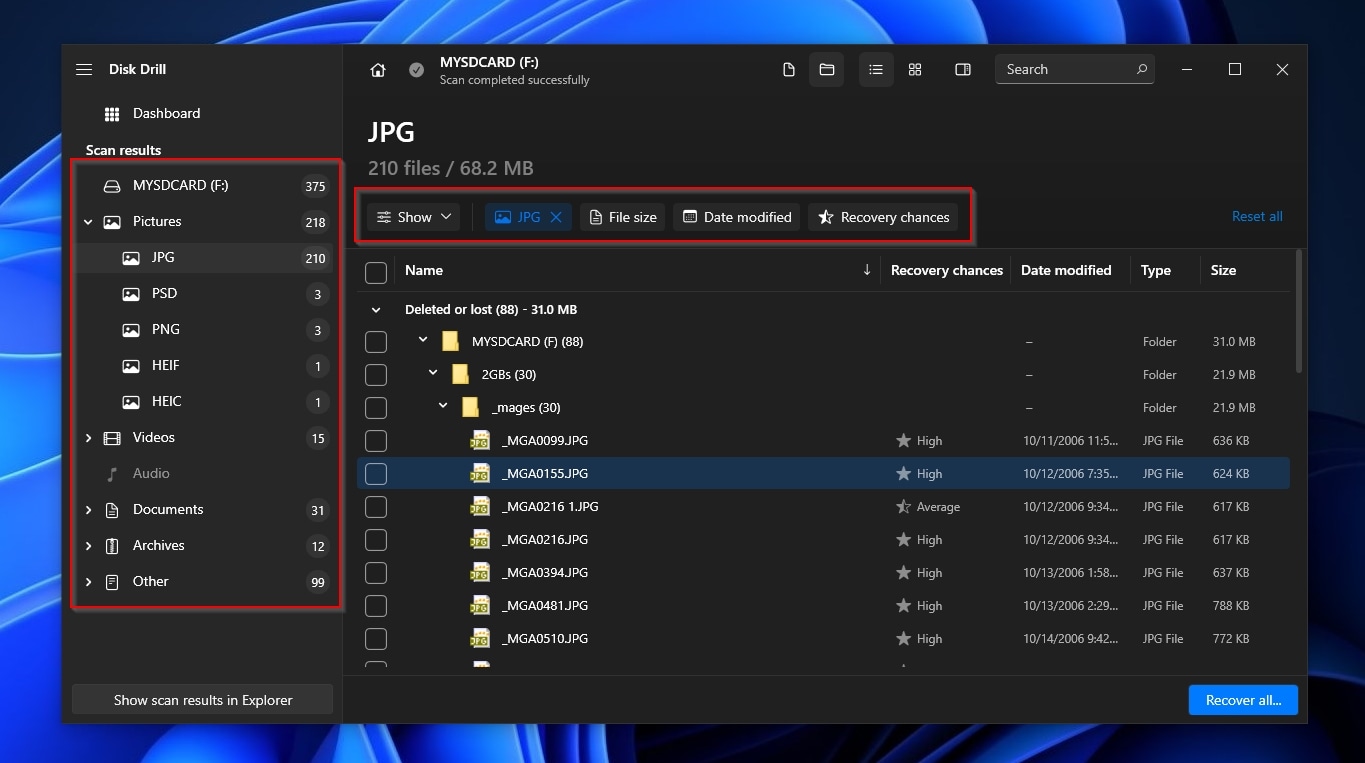Click the scan completed checkmark icon
This screenshot has width=1365, height=763.
click(x=417, y=70)
